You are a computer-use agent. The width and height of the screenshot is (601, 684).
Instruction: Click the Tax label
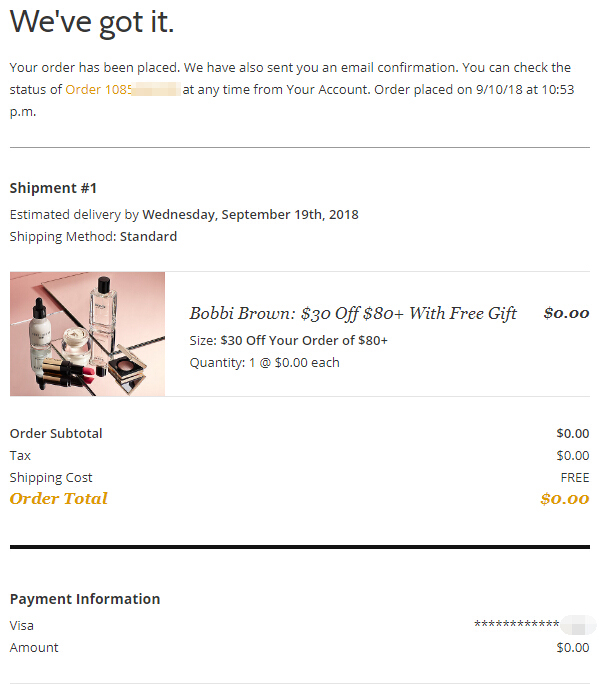pos(20,456)
